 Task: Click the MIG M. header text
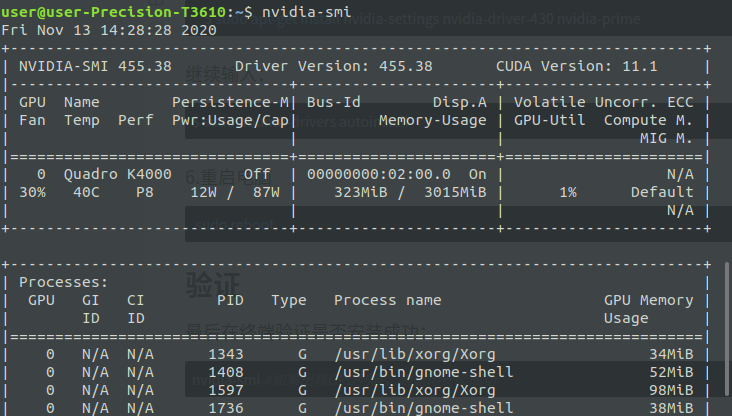(x=667, y=138)
